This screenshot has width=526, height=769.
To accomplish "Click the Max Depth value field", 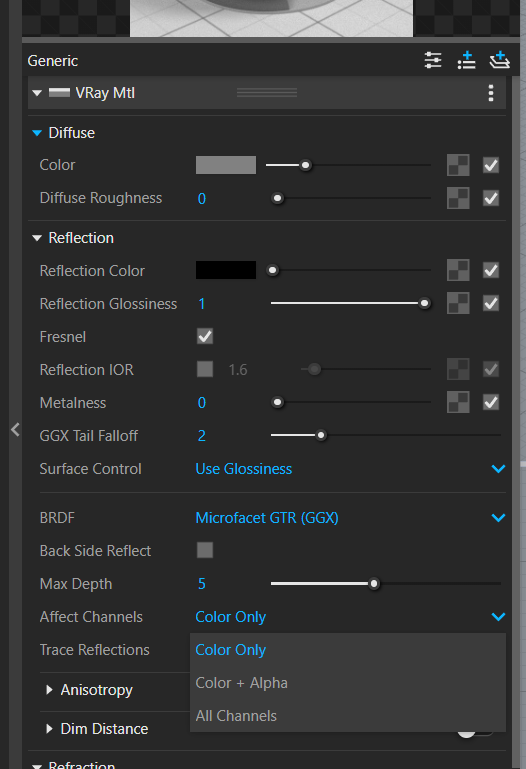I will [x=201, y=584].
